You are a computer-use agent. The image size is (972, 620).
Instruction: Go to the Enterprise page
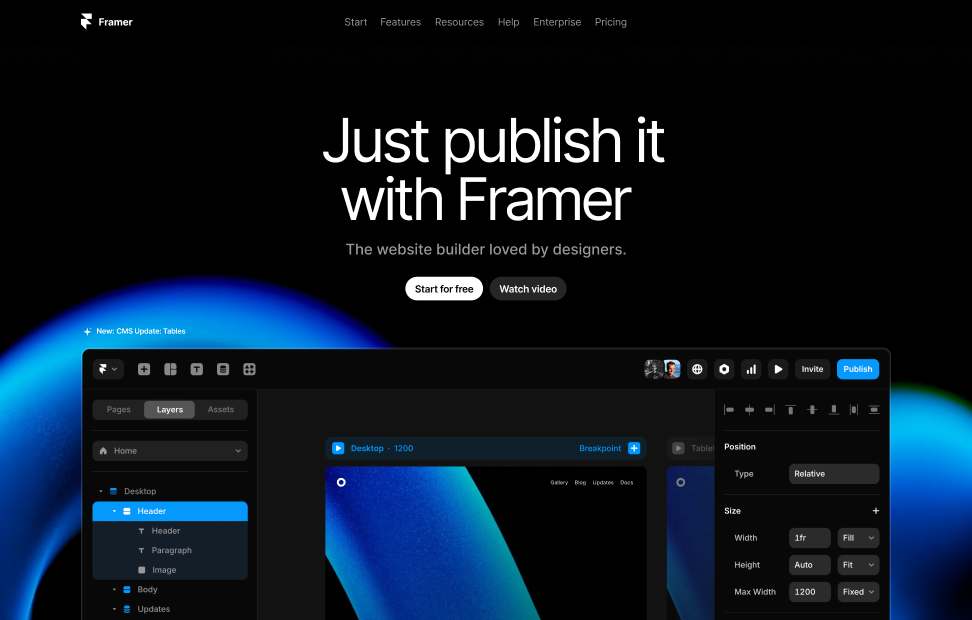(557, 22)
